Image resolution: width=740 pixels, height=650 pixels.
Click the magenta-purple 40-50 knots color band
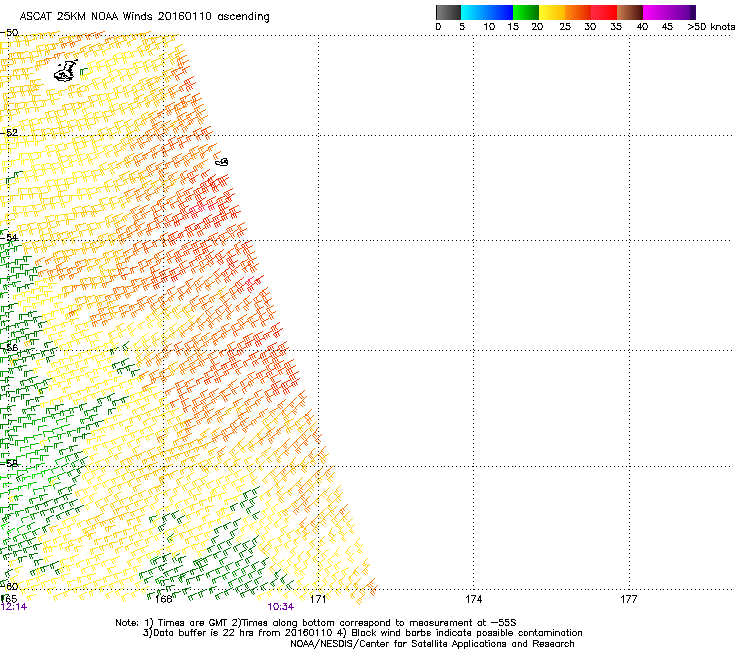pyautogui.click(x=669, y=12)
